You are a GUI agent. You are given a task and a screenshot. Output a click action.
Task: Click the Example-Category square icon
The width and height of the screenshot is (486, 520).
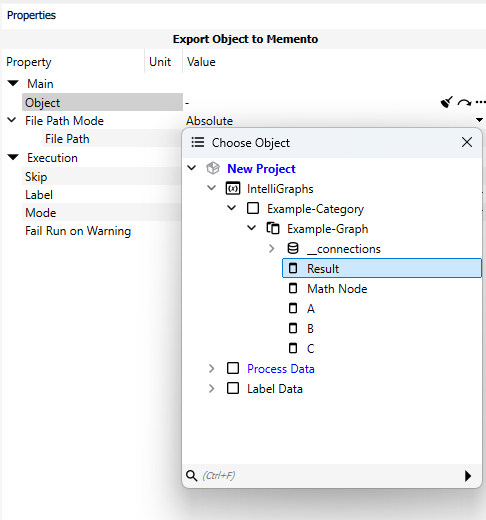pos(253,208)
